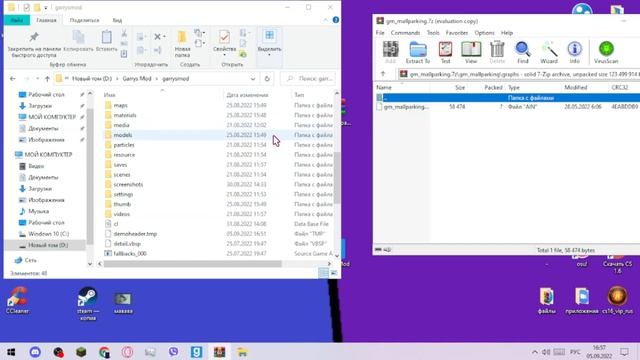Open the View tool in WinRAR
This screenshot has width=640, height=360.
click(471, 52)
